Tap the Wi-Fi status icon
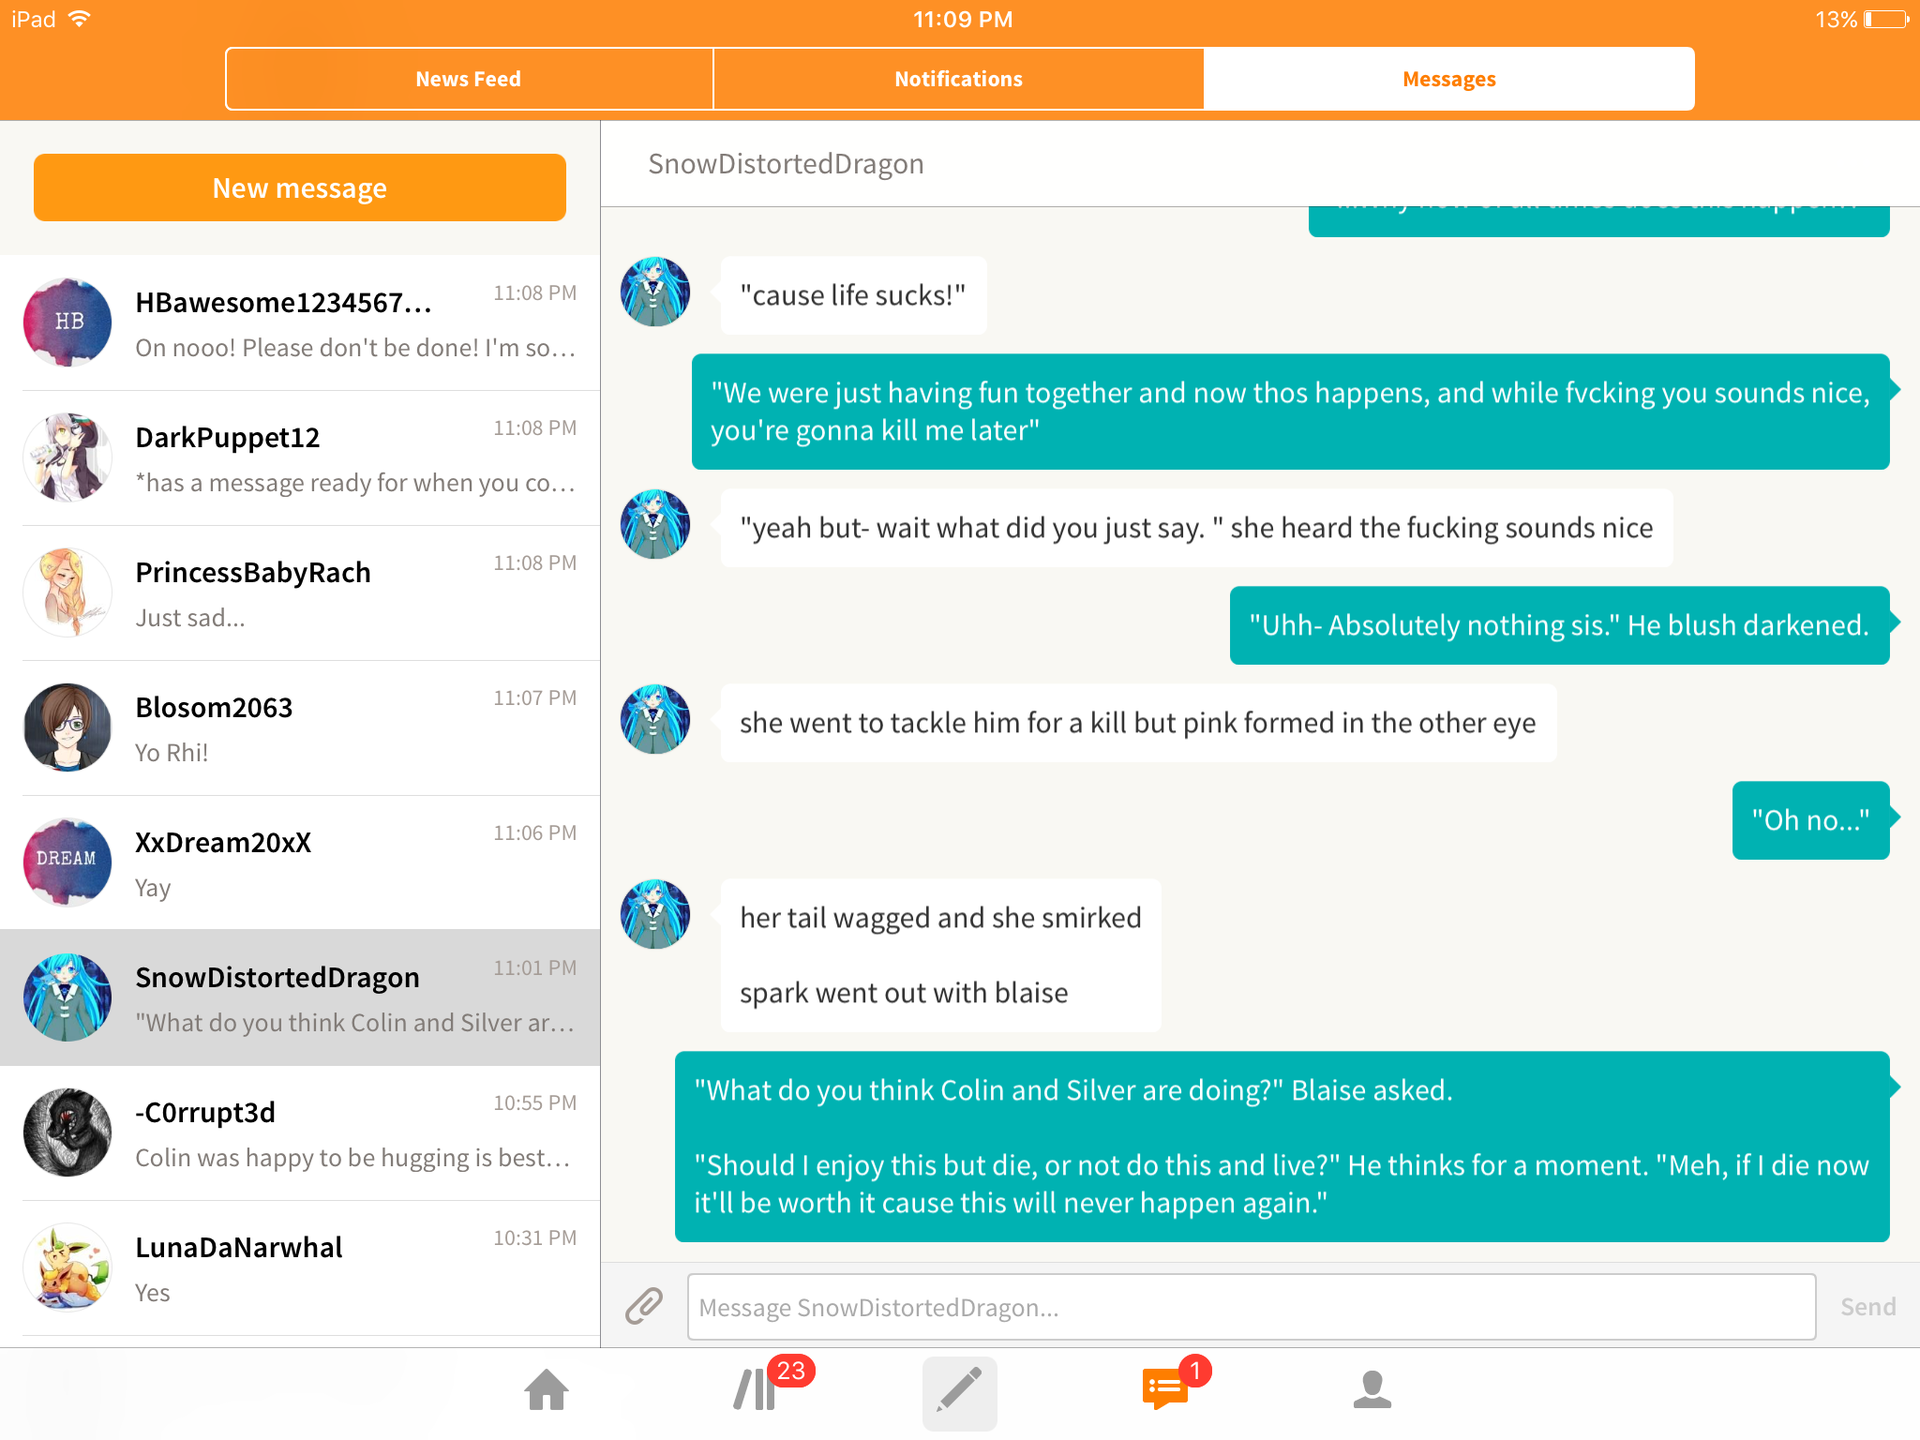1920x1440 pixels. [80, 18]
